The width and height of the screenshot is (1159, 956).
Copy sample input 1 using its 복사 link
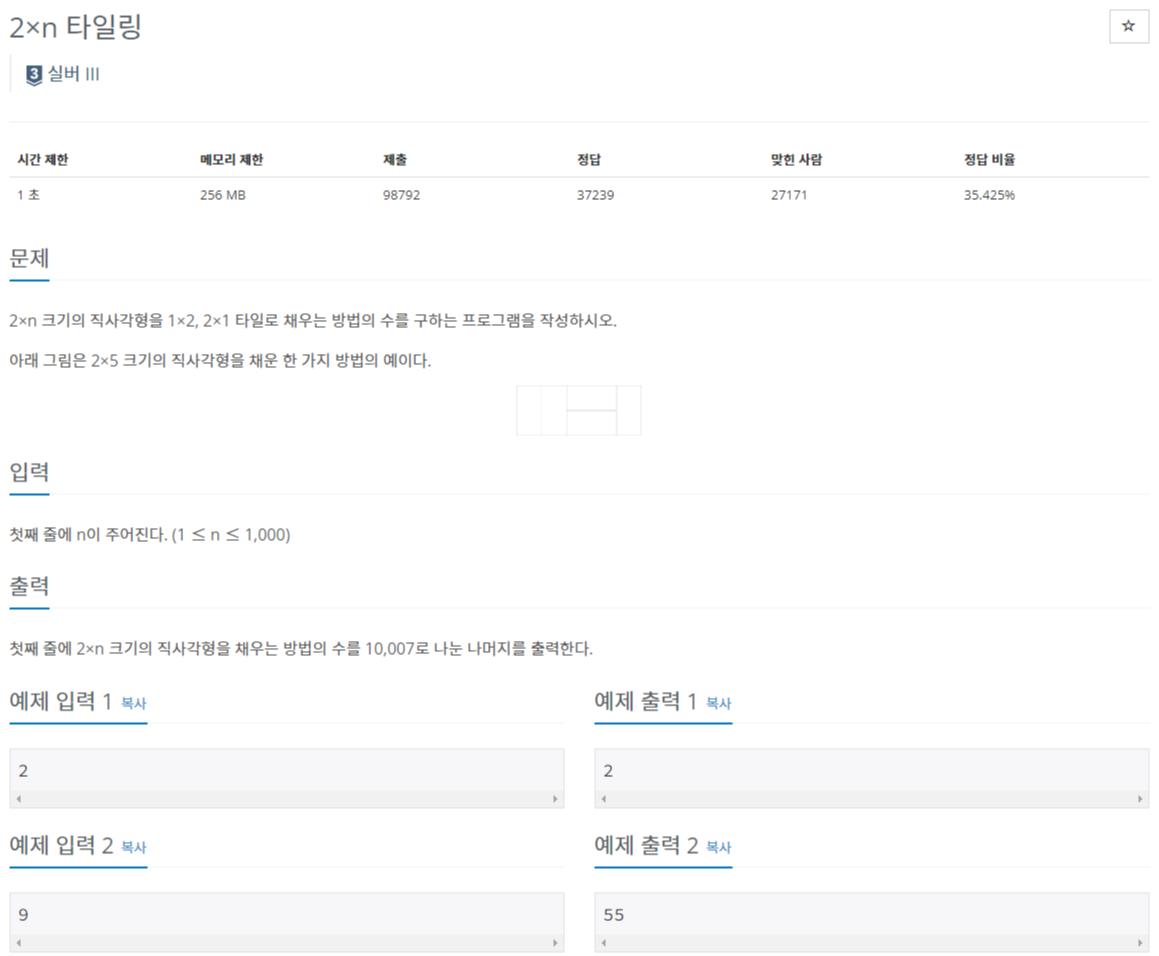[x=131, y=706]
